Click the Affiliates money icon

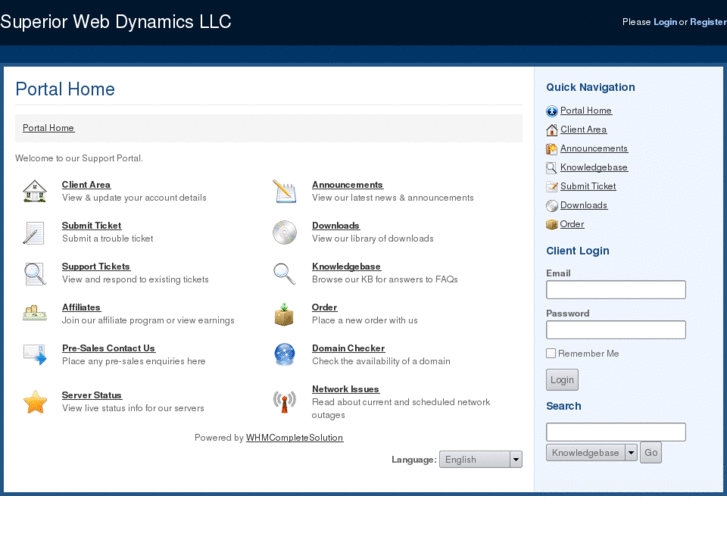[35, 313]
